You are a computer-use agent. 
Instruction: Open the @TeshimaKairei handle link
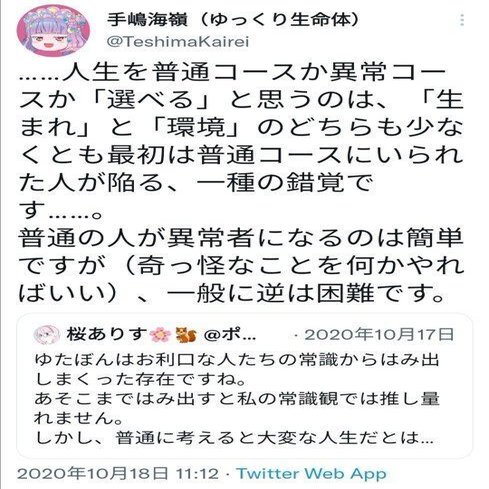178,42
